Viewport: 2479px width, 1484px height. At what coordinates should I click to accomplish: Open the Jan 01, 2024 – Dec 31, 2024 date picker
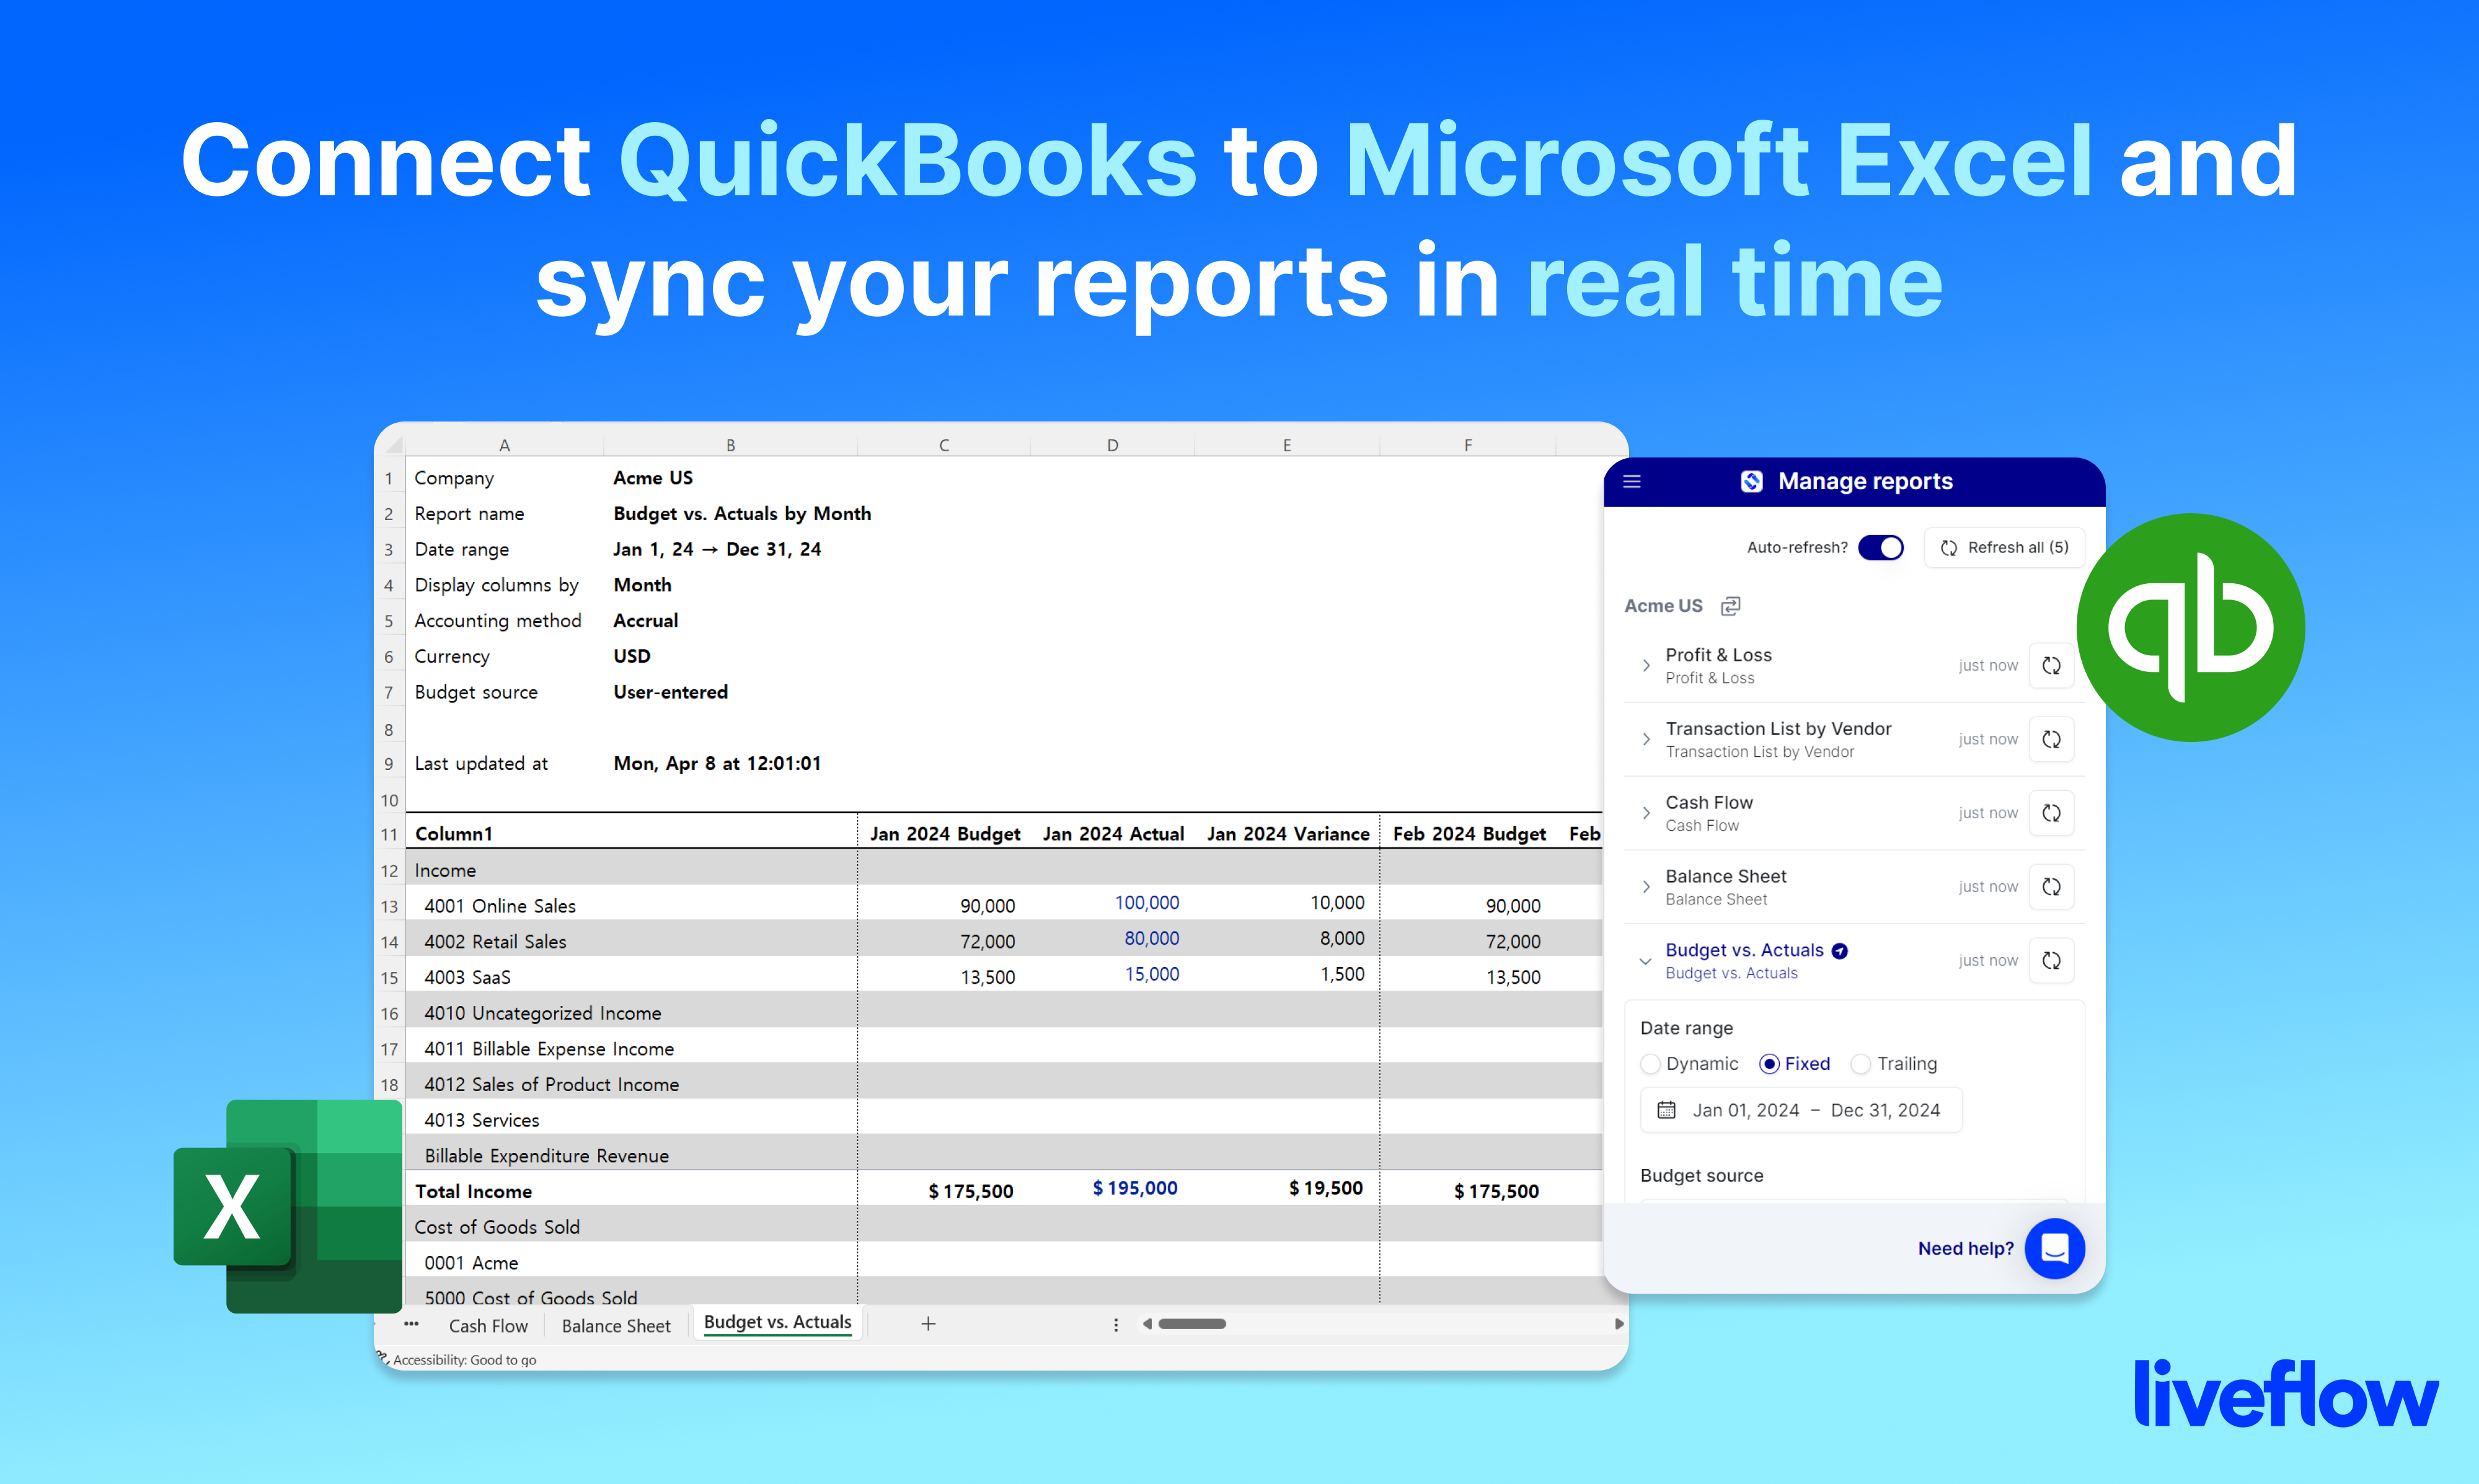click(1801, 1110)
